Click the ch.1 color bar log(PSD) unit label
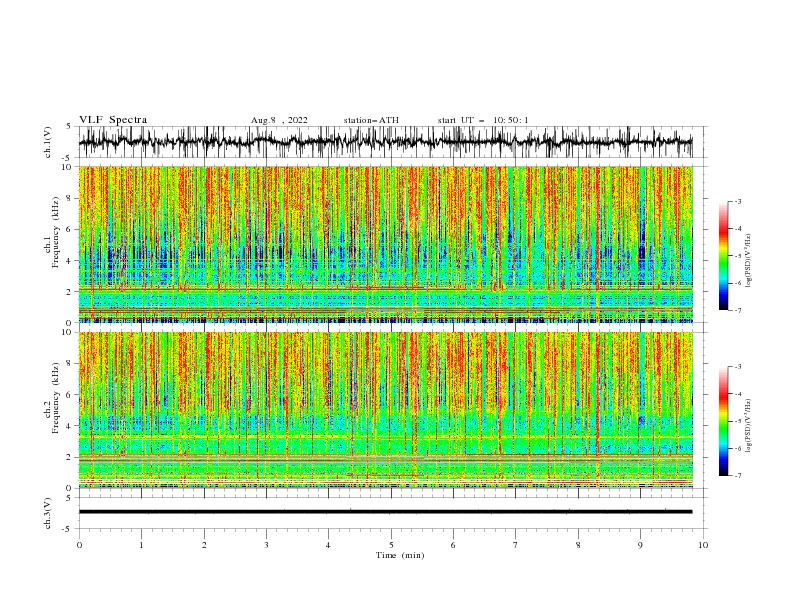 point(749,261)
